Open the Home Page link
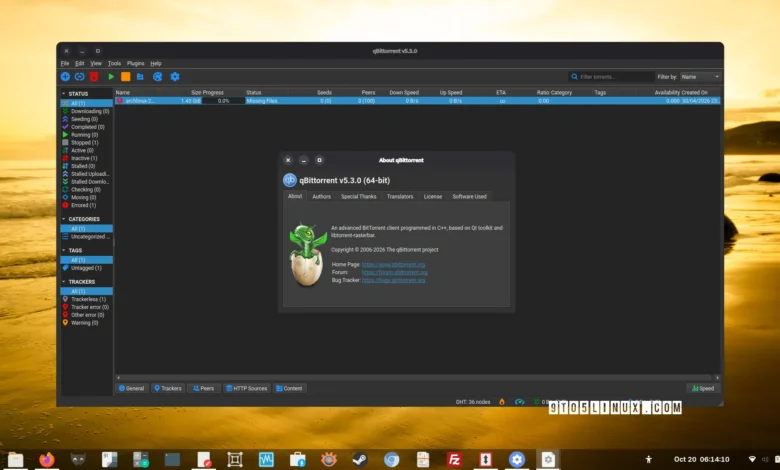This screenshot has height=470, width=780. 393,265
